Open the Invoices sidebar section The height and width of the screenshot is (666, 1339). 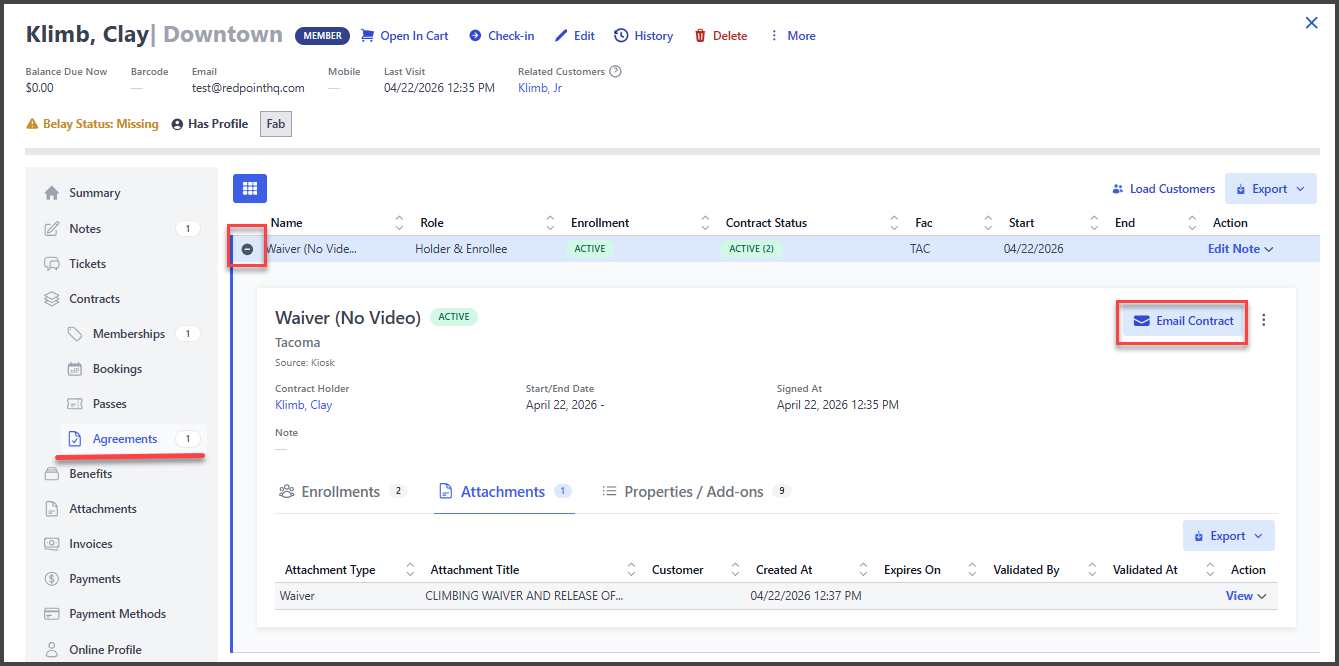[90, 544]
